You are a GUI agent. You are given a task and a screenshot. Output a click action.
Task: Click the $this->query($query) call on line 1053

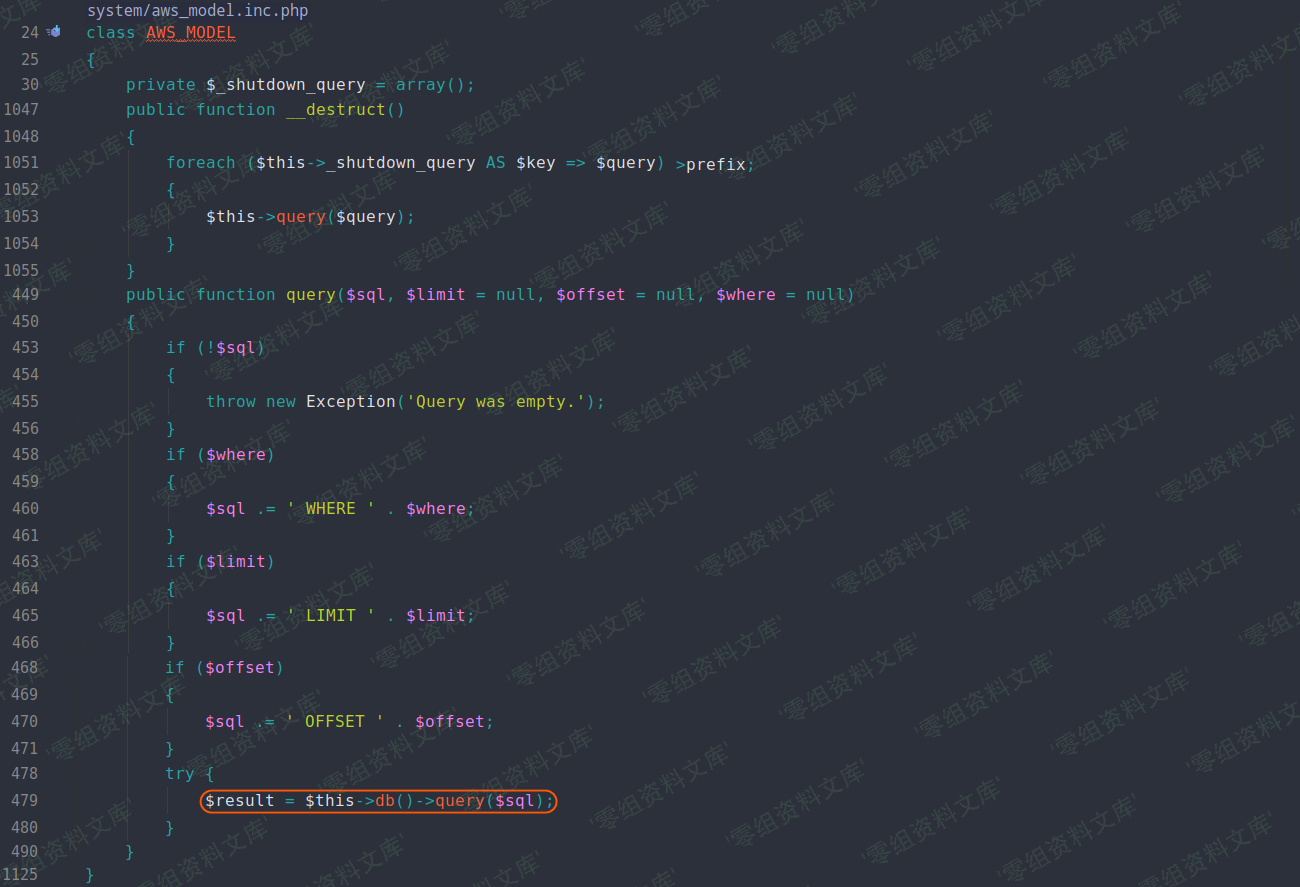(x=309, y=216)
